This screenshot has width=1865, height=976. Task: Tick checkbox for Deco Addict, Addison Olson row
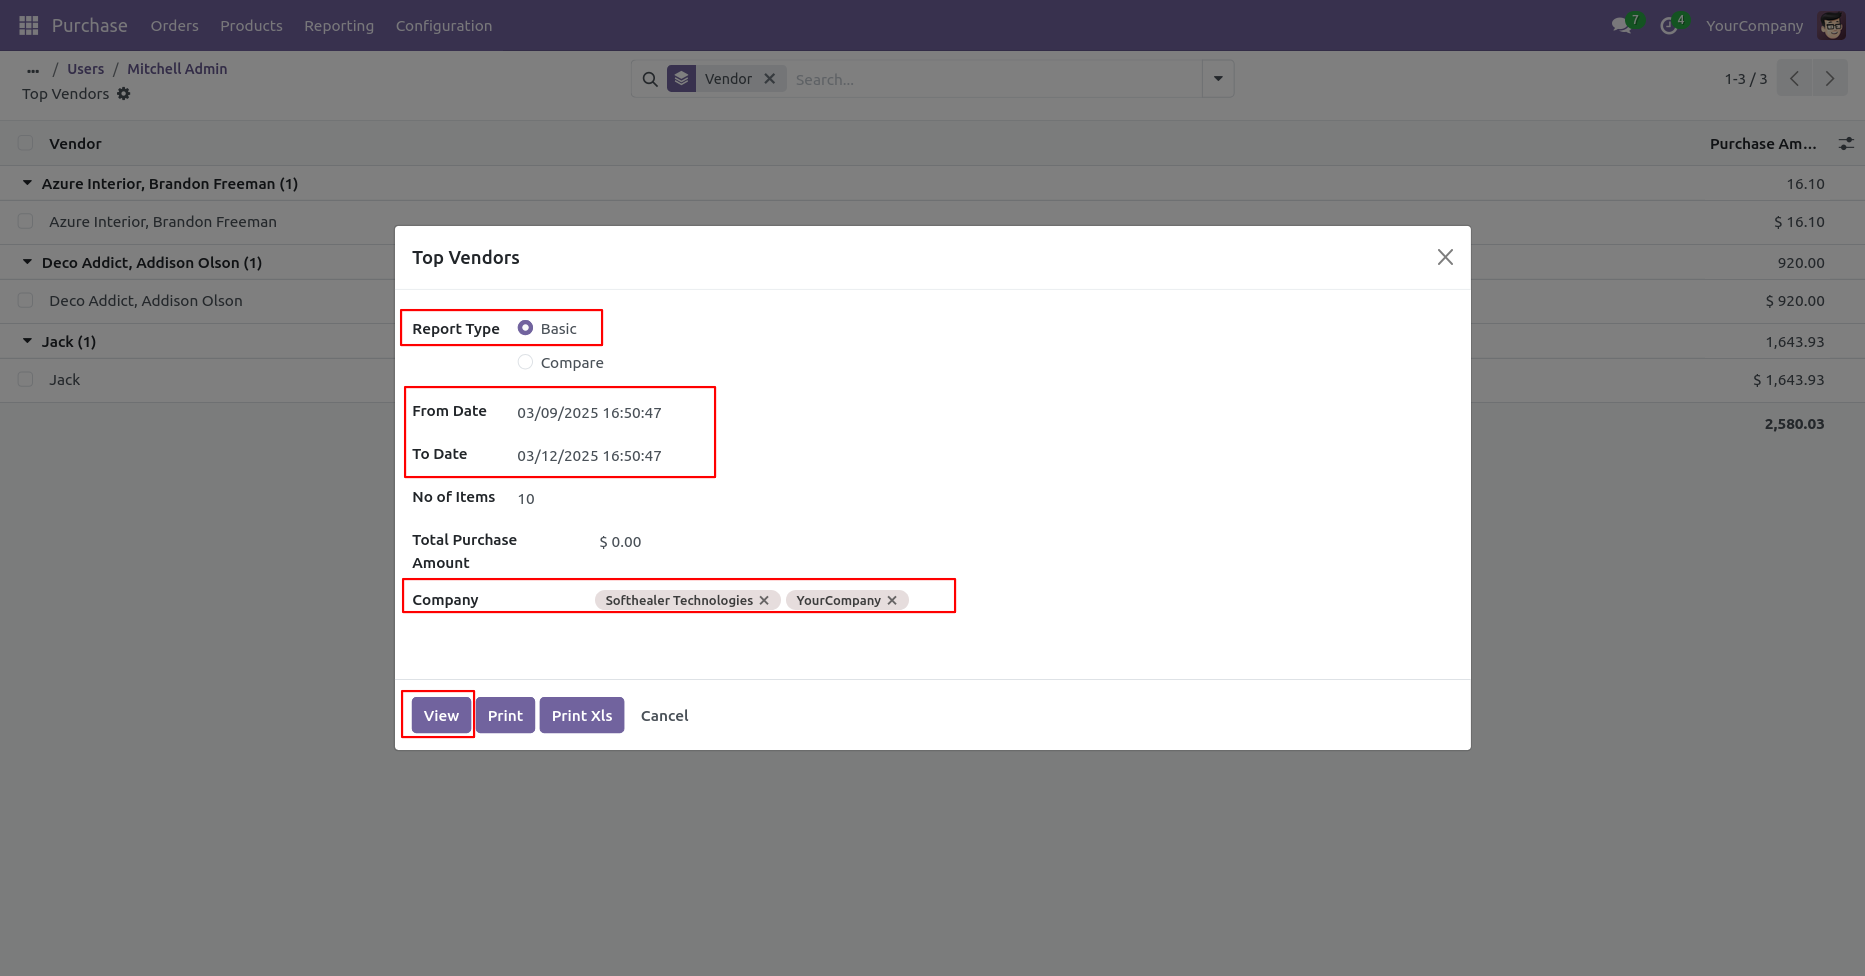[26, 300]
